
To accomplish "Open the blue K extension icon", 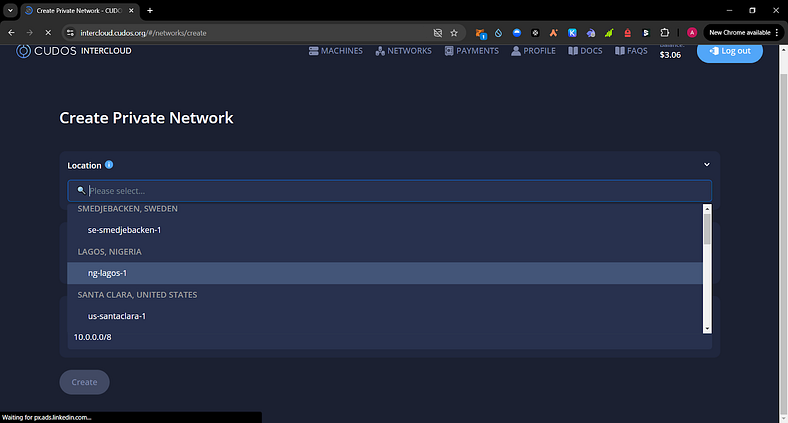I will point(572,33).
